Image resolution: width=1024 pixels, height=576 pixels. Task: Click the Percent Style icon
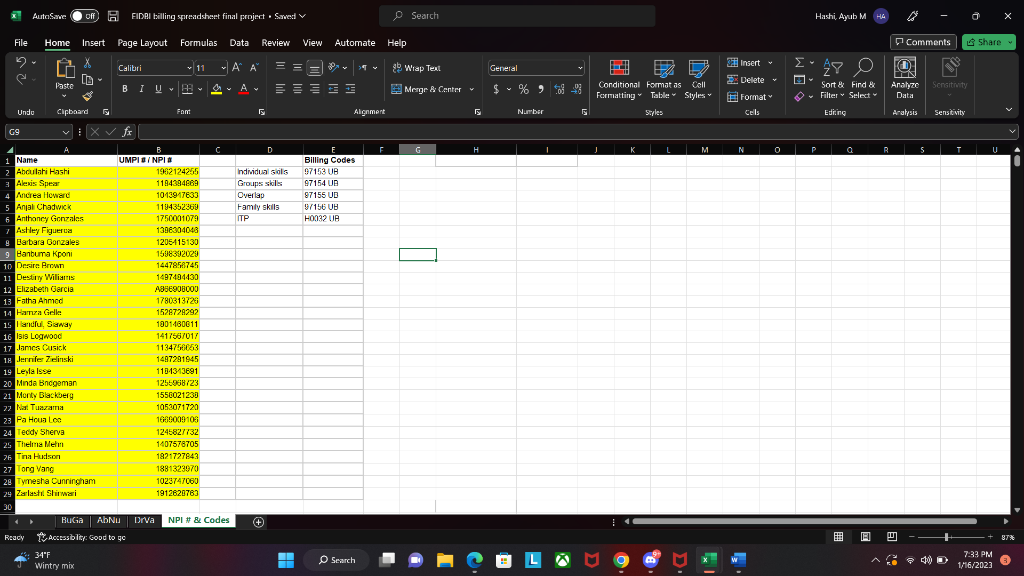coord(524,89)
